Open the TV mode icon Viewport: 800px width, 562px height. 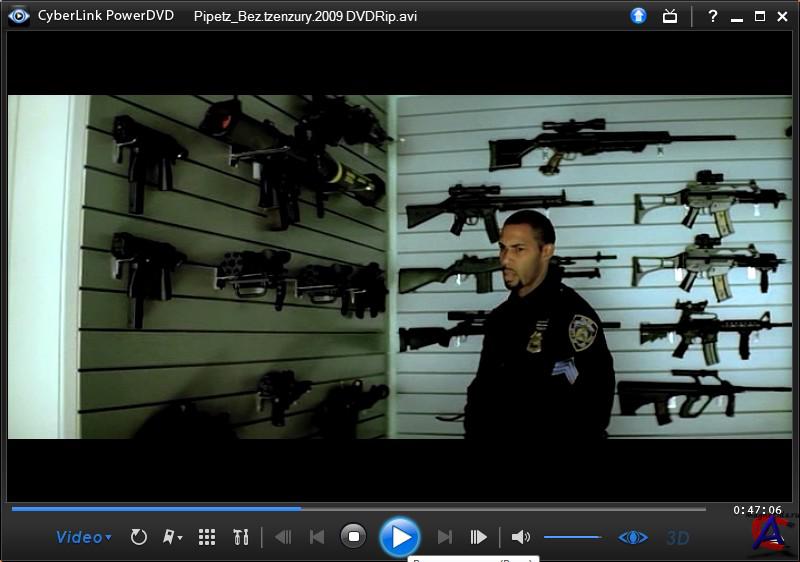coord(670,16)
